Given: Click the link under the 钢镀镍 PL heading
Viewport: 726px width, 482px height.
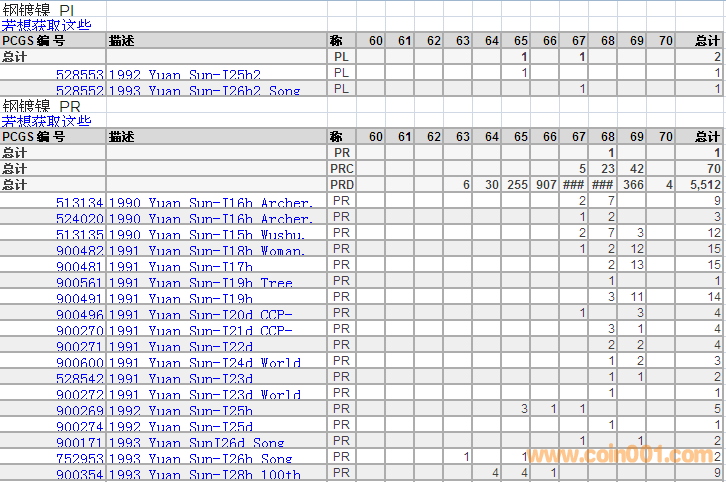Looking at the screenshot, I should (x=46, y=25).
